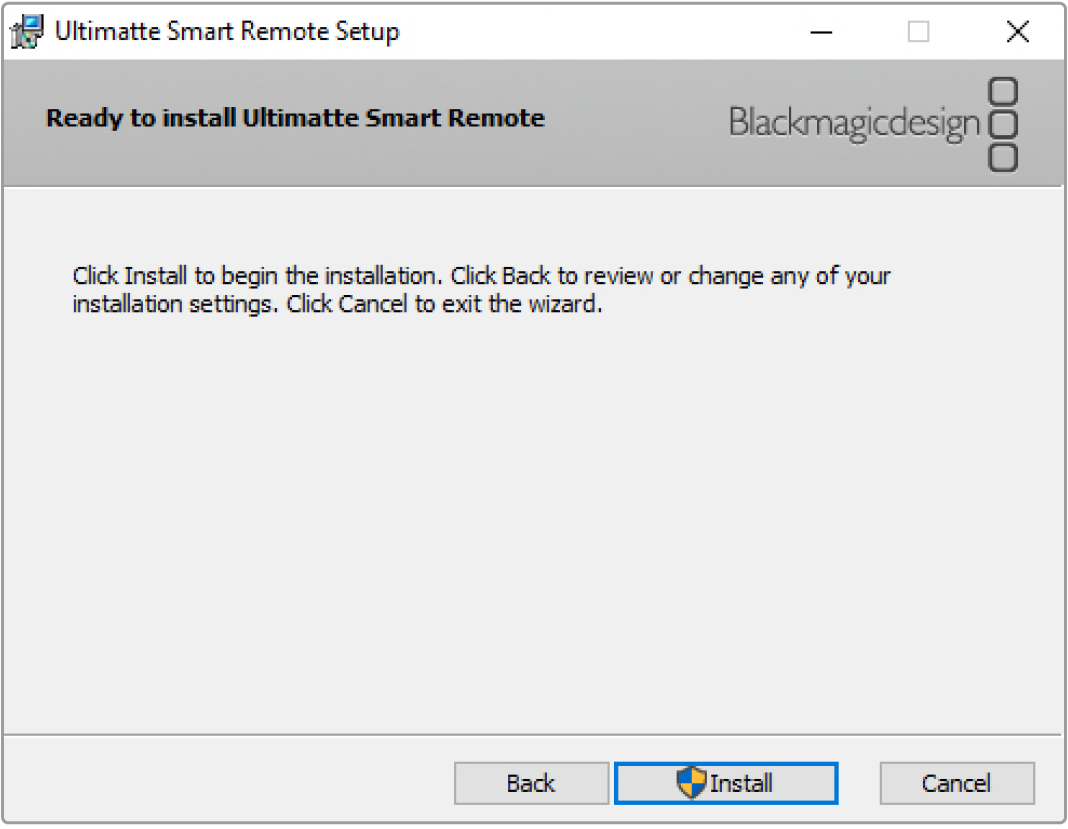This screenshot has height=829, width=1068.
Task: Minimize the Ultimatte Smart Remote Setup window
Action: coord(822,32)
